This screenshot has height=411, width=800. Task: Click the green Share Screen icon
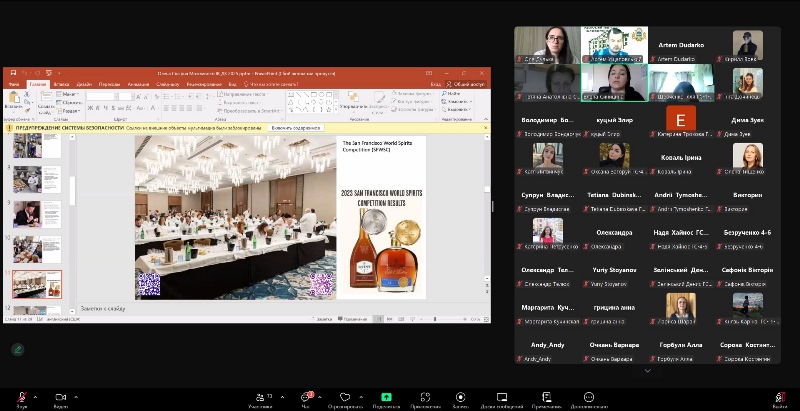pos(385,397)
